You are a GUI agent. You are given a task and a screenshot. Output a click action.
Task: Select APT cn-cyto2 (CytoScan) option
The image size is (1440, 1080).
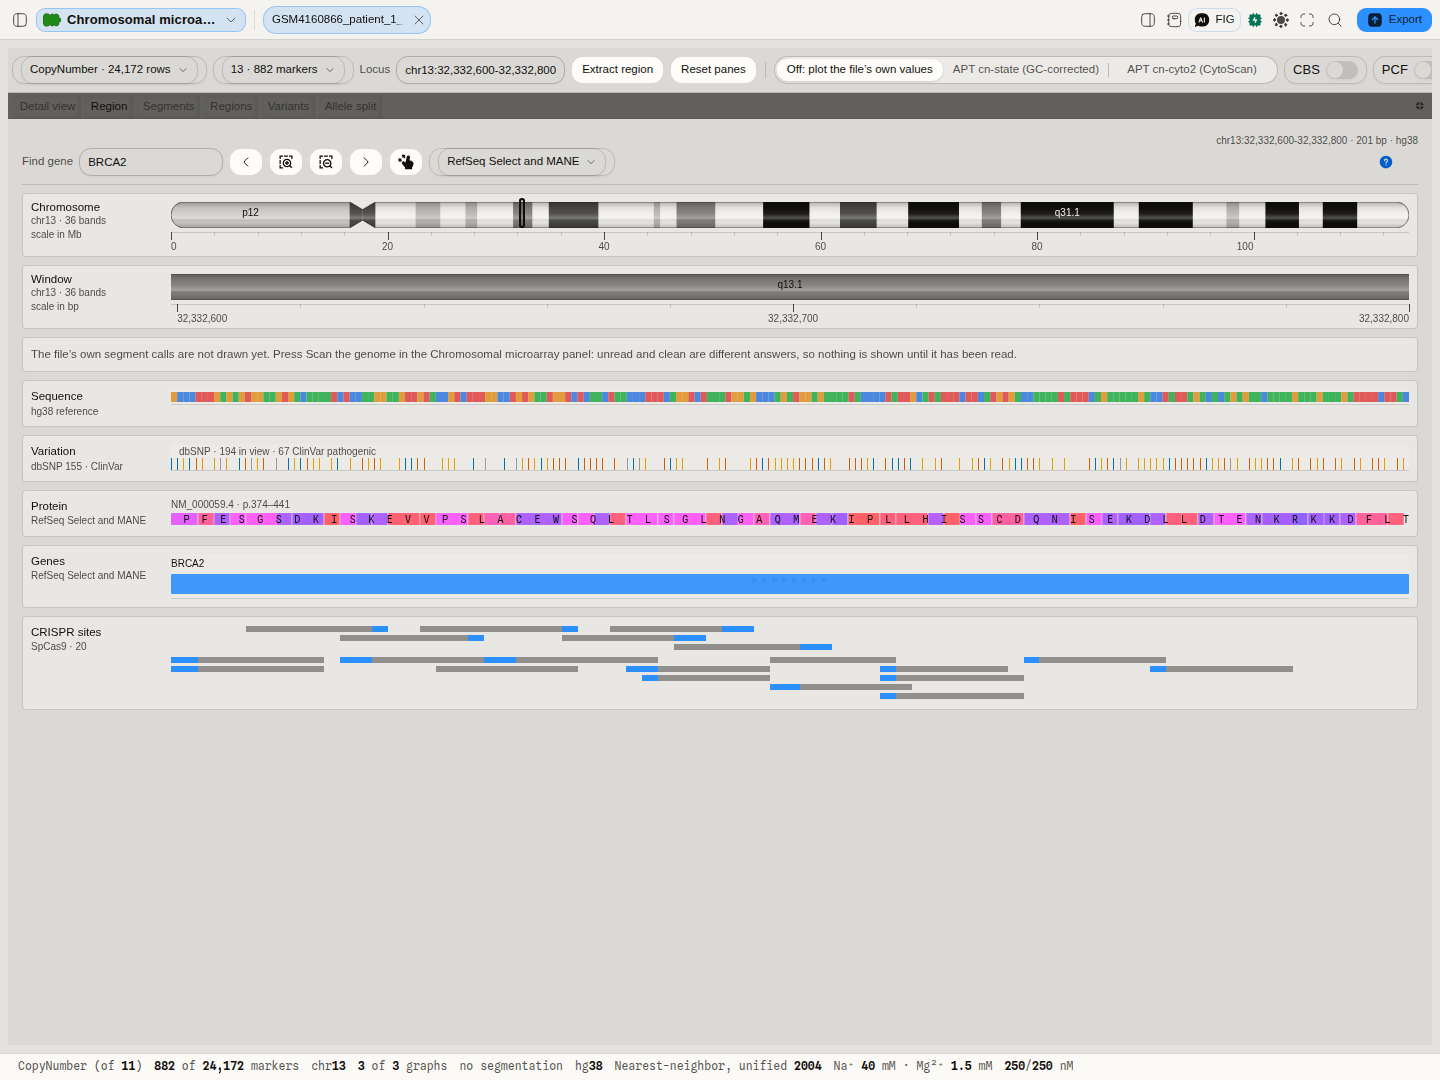tap(1192, 70)
